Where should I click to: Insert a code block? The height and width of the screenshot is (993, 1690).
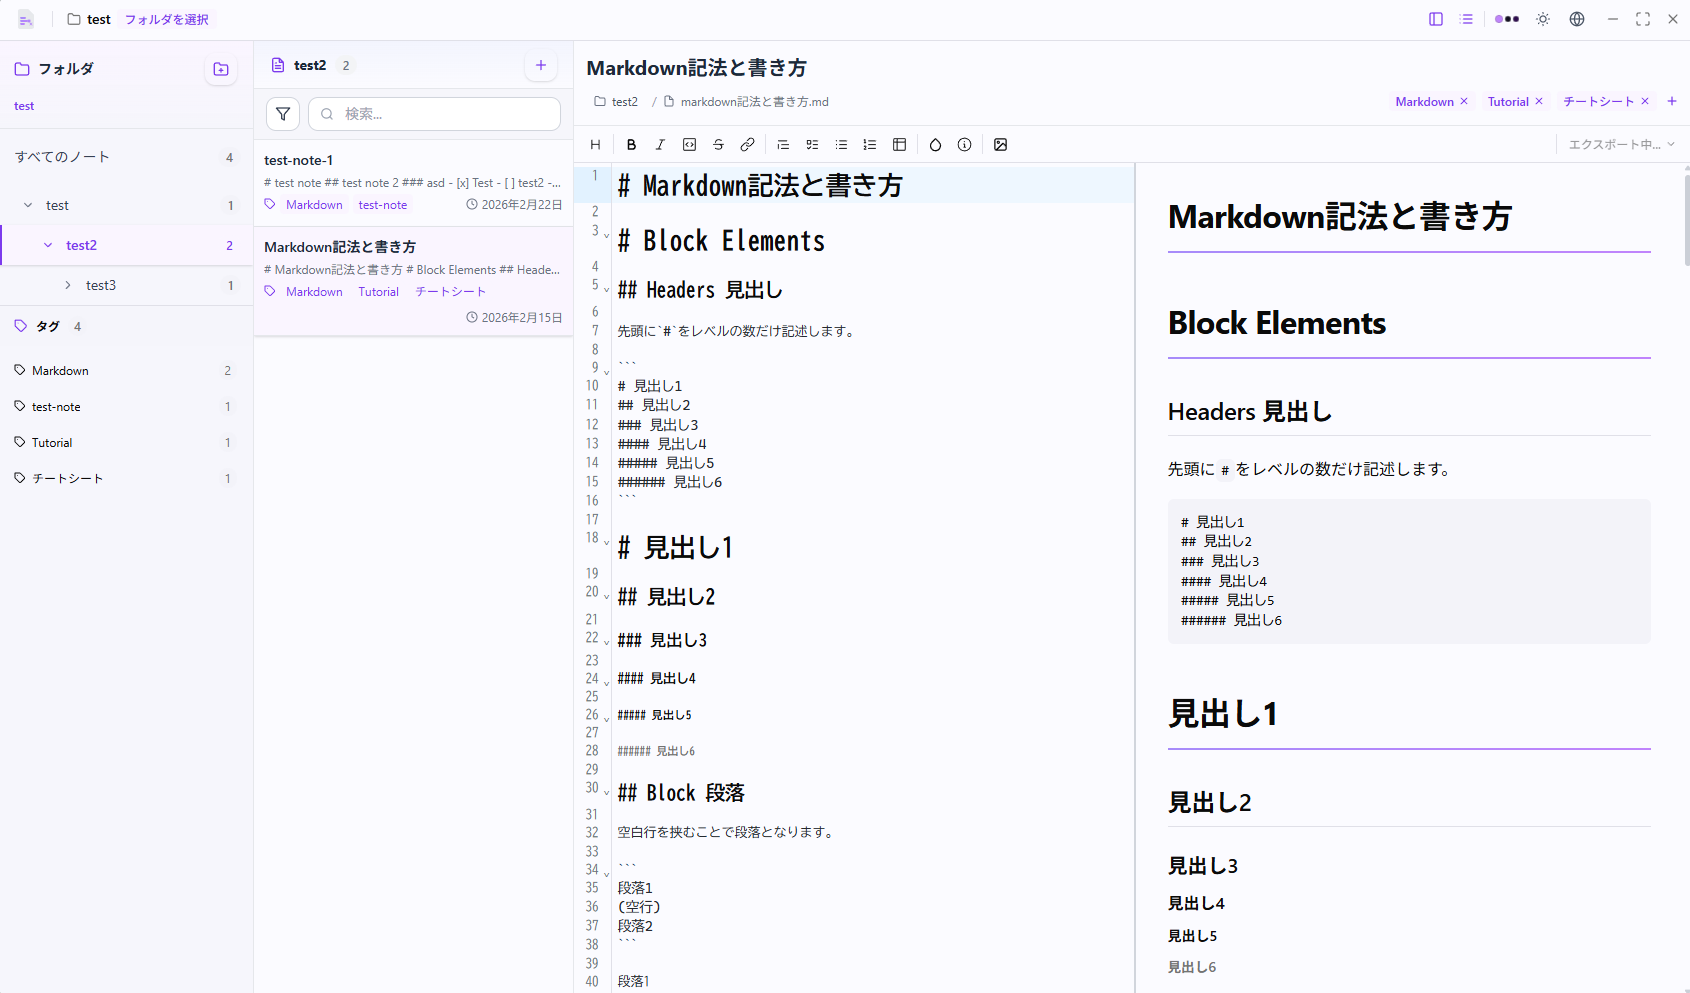click(688, 144)
